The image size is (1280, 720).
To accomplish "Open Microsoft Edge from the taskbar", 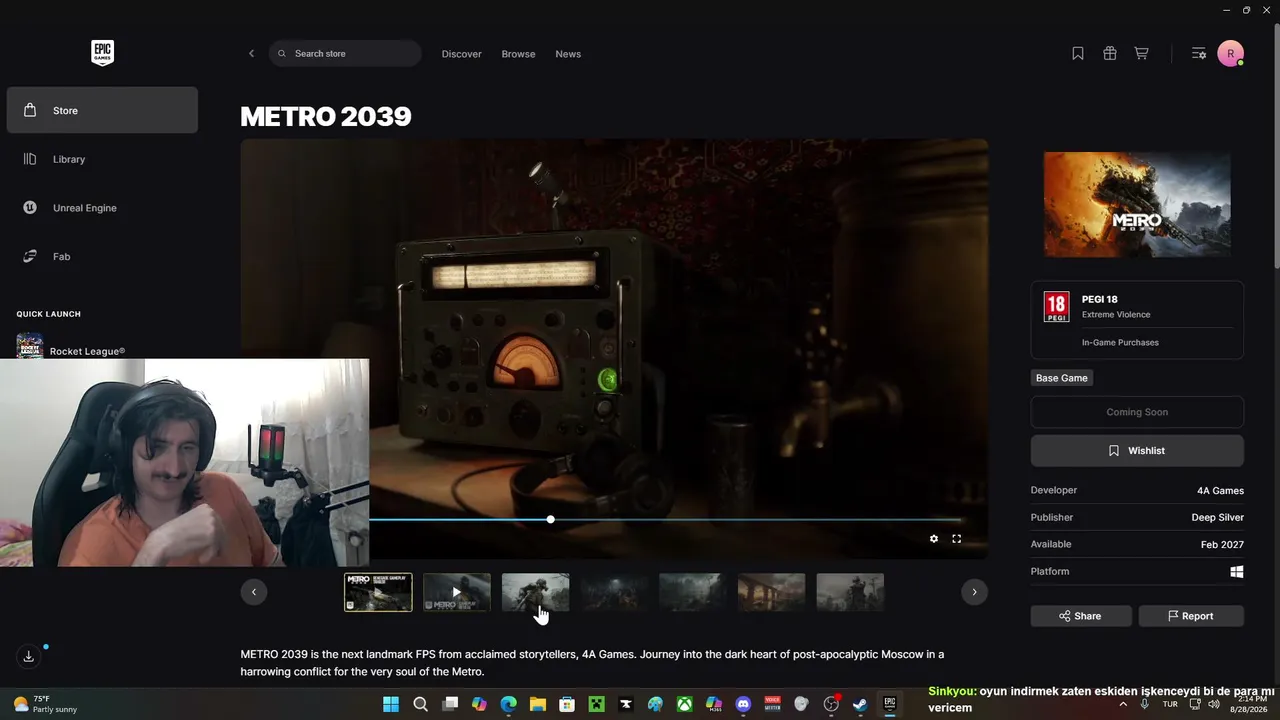I will [x=508, y=704].
